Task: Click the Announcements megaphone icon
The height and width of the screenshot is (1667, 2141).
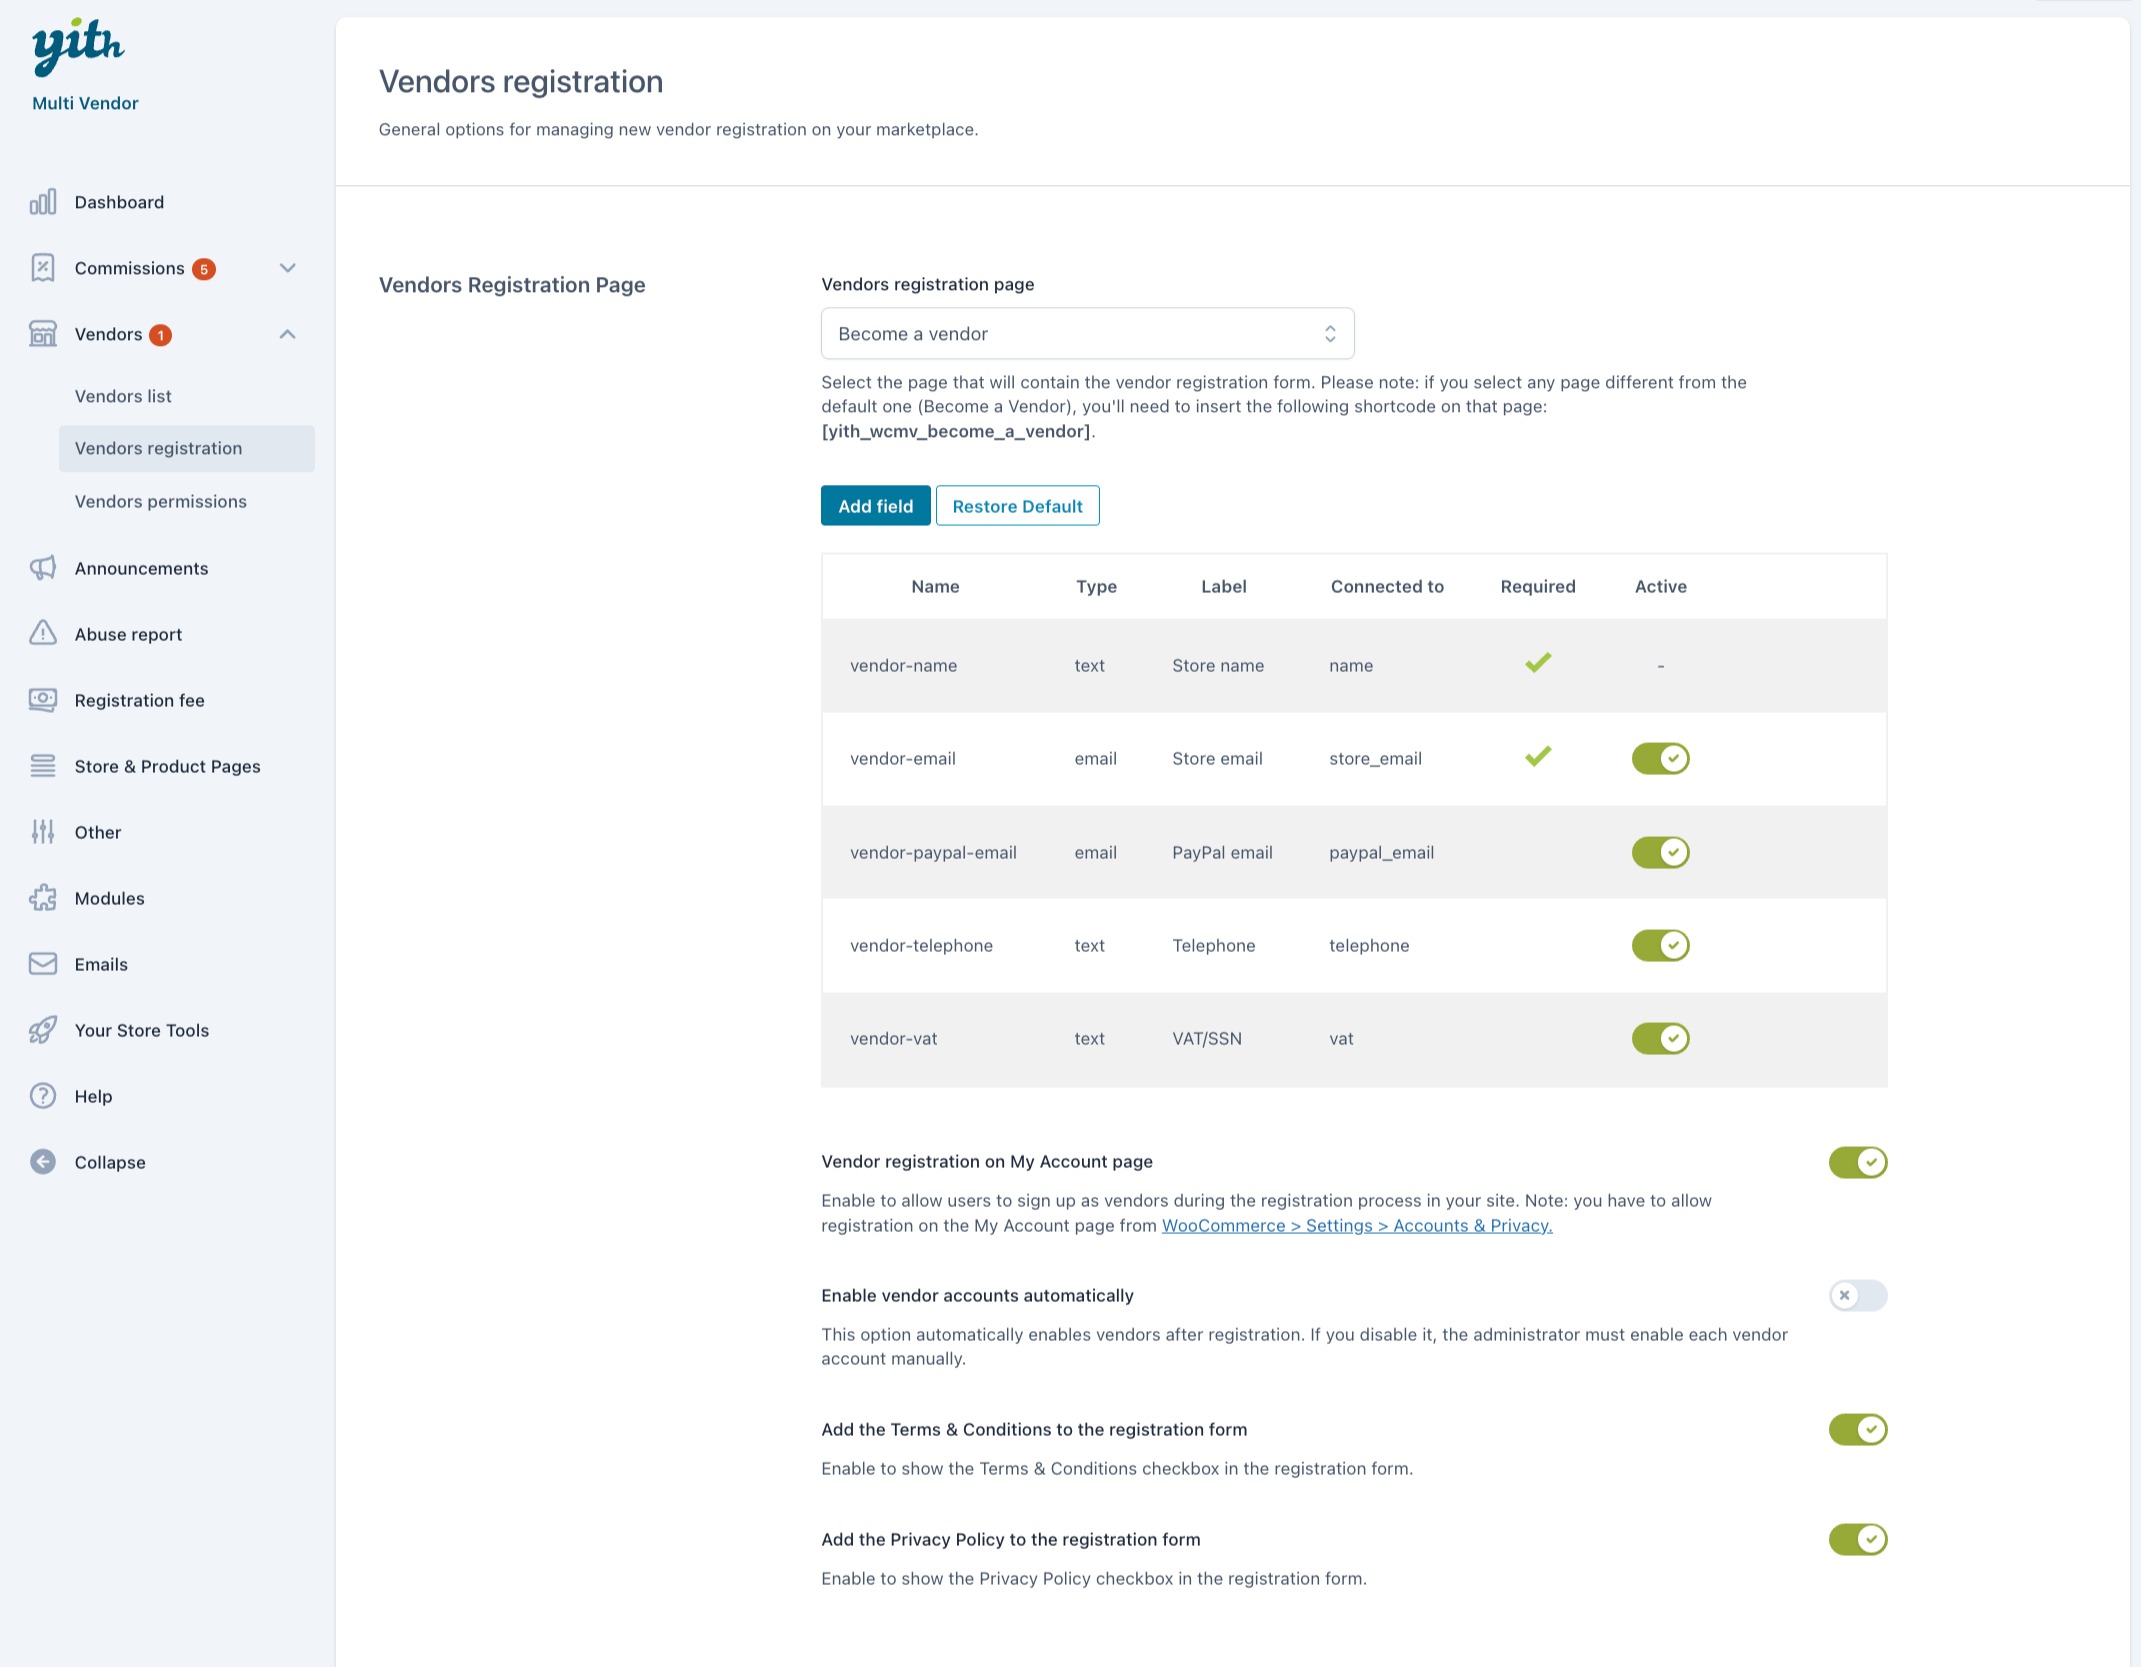Action: [43, 568]
